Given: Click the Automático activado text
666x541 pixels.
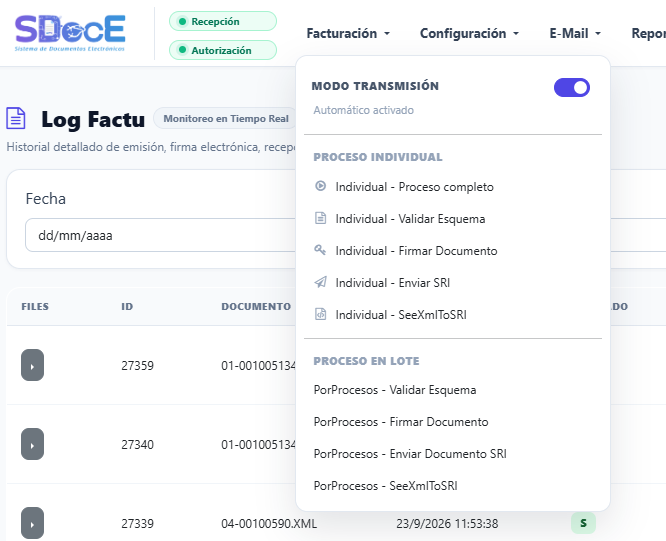Looking at the screenshot, I should click(364, 110).
